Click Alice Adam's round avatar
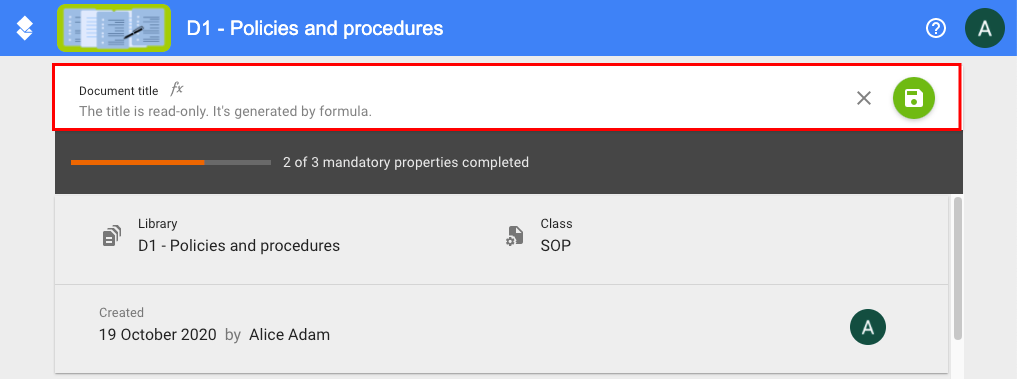The height and width of the screenshot is (379, 1017). click(868, 328)
